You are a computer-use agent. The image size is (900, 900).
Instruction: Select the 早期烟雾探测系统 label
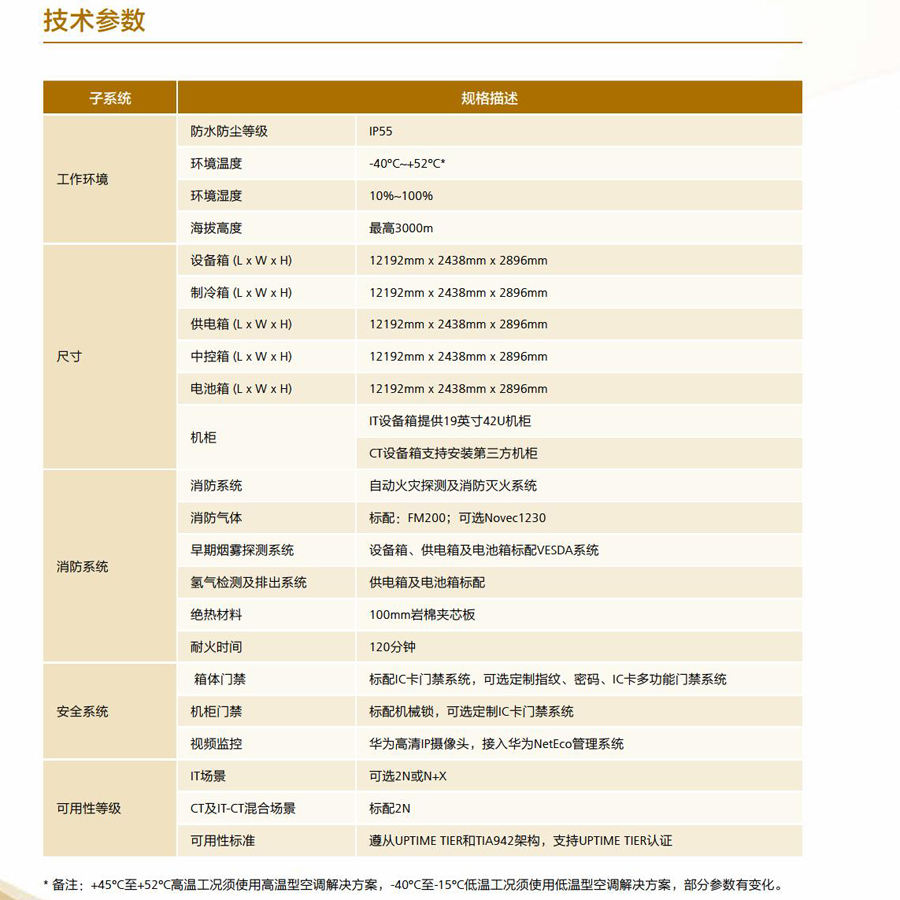[242, 550]
